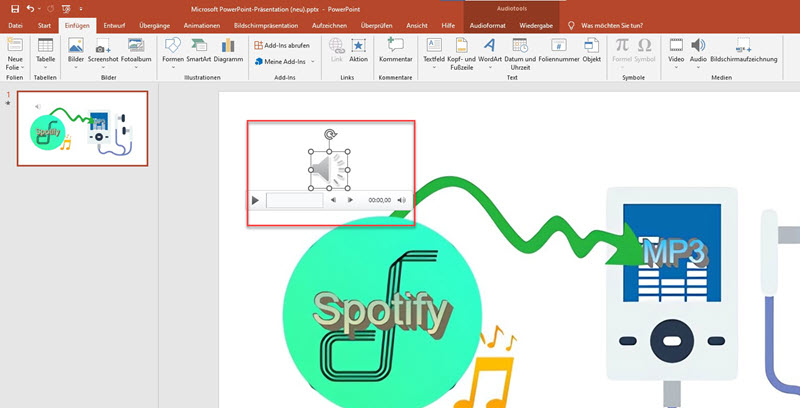The width and height of the screenshot is (800, 408).
Task: Click the Audio media icon
Action: (698, 45)
